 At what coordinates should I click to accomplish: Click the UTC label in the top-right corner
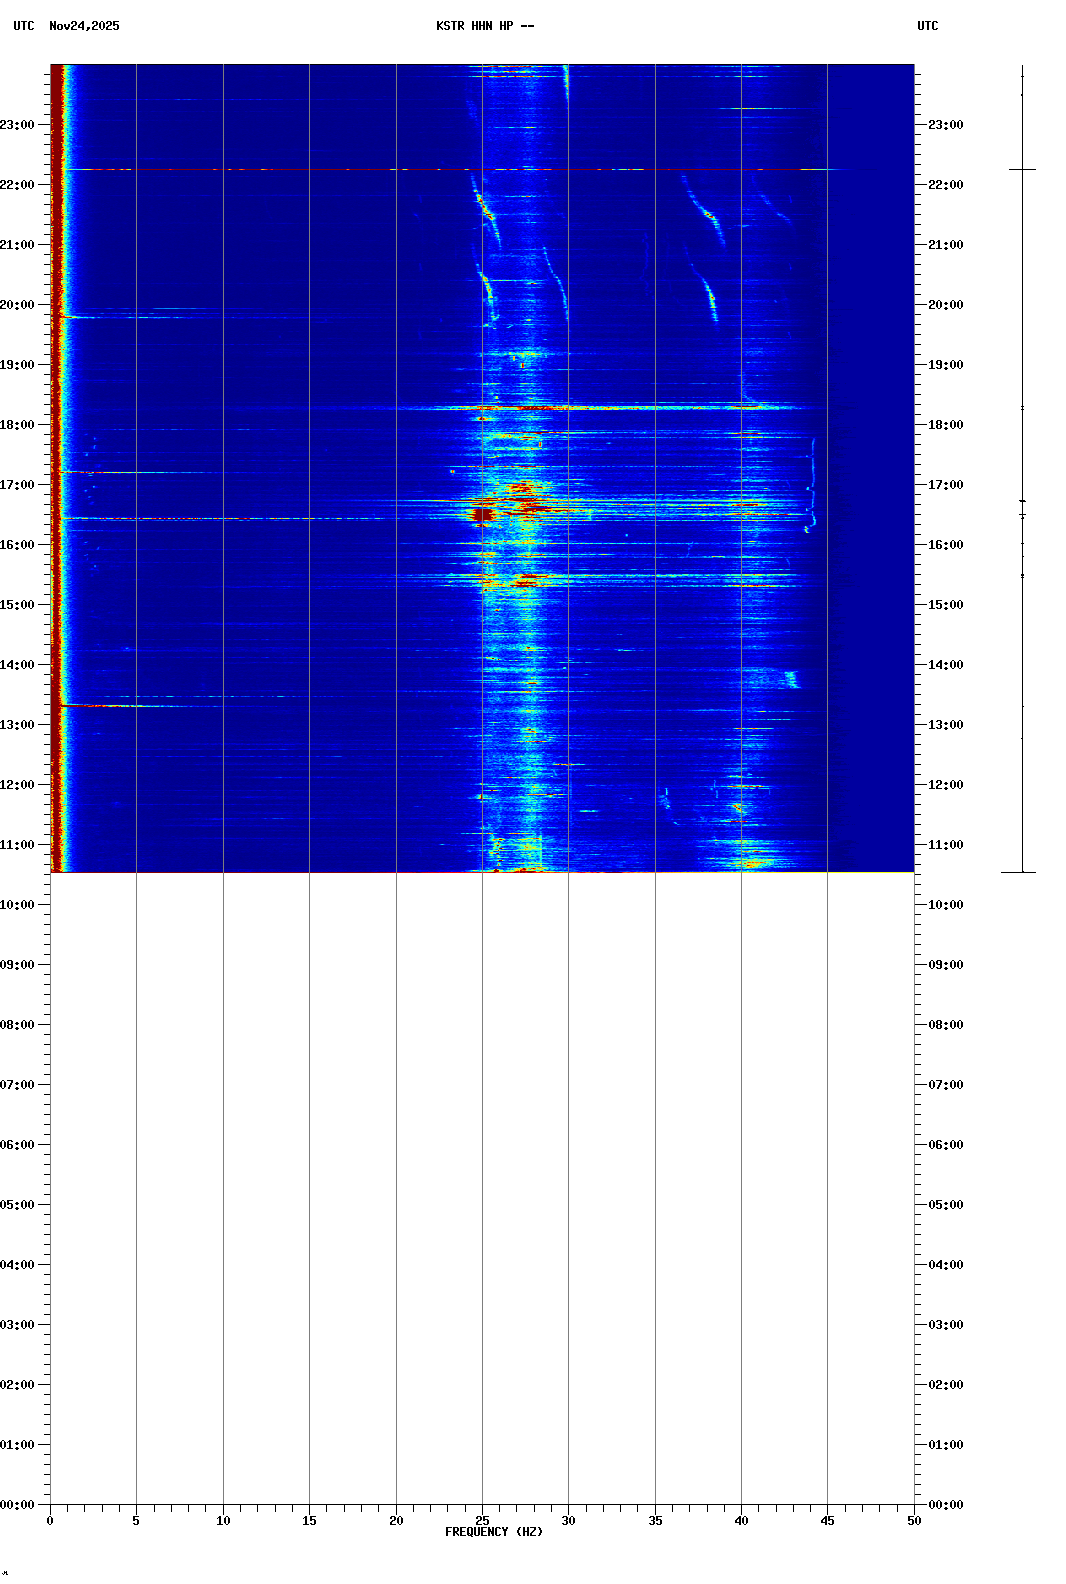(x=927, y=26)
